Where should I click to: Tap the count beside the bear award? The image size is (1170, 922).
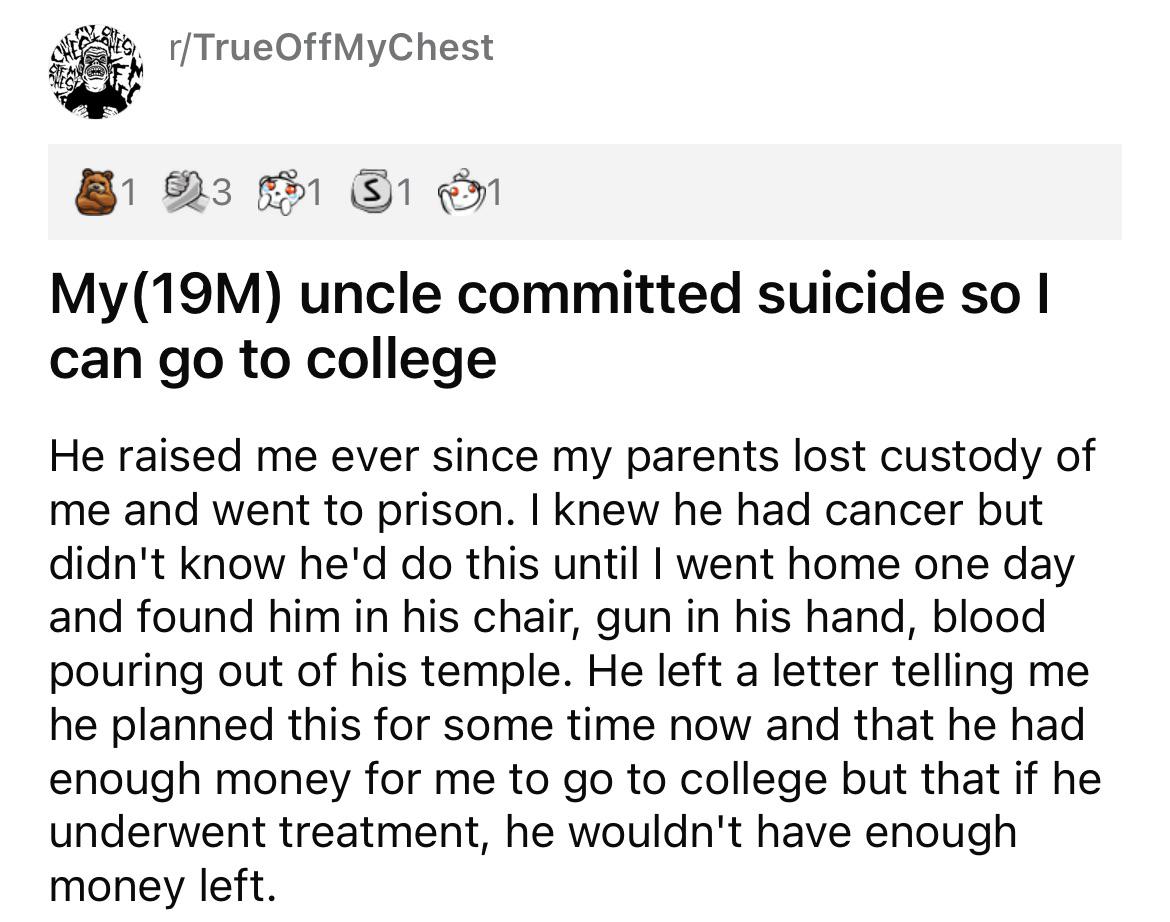[131, 194]
